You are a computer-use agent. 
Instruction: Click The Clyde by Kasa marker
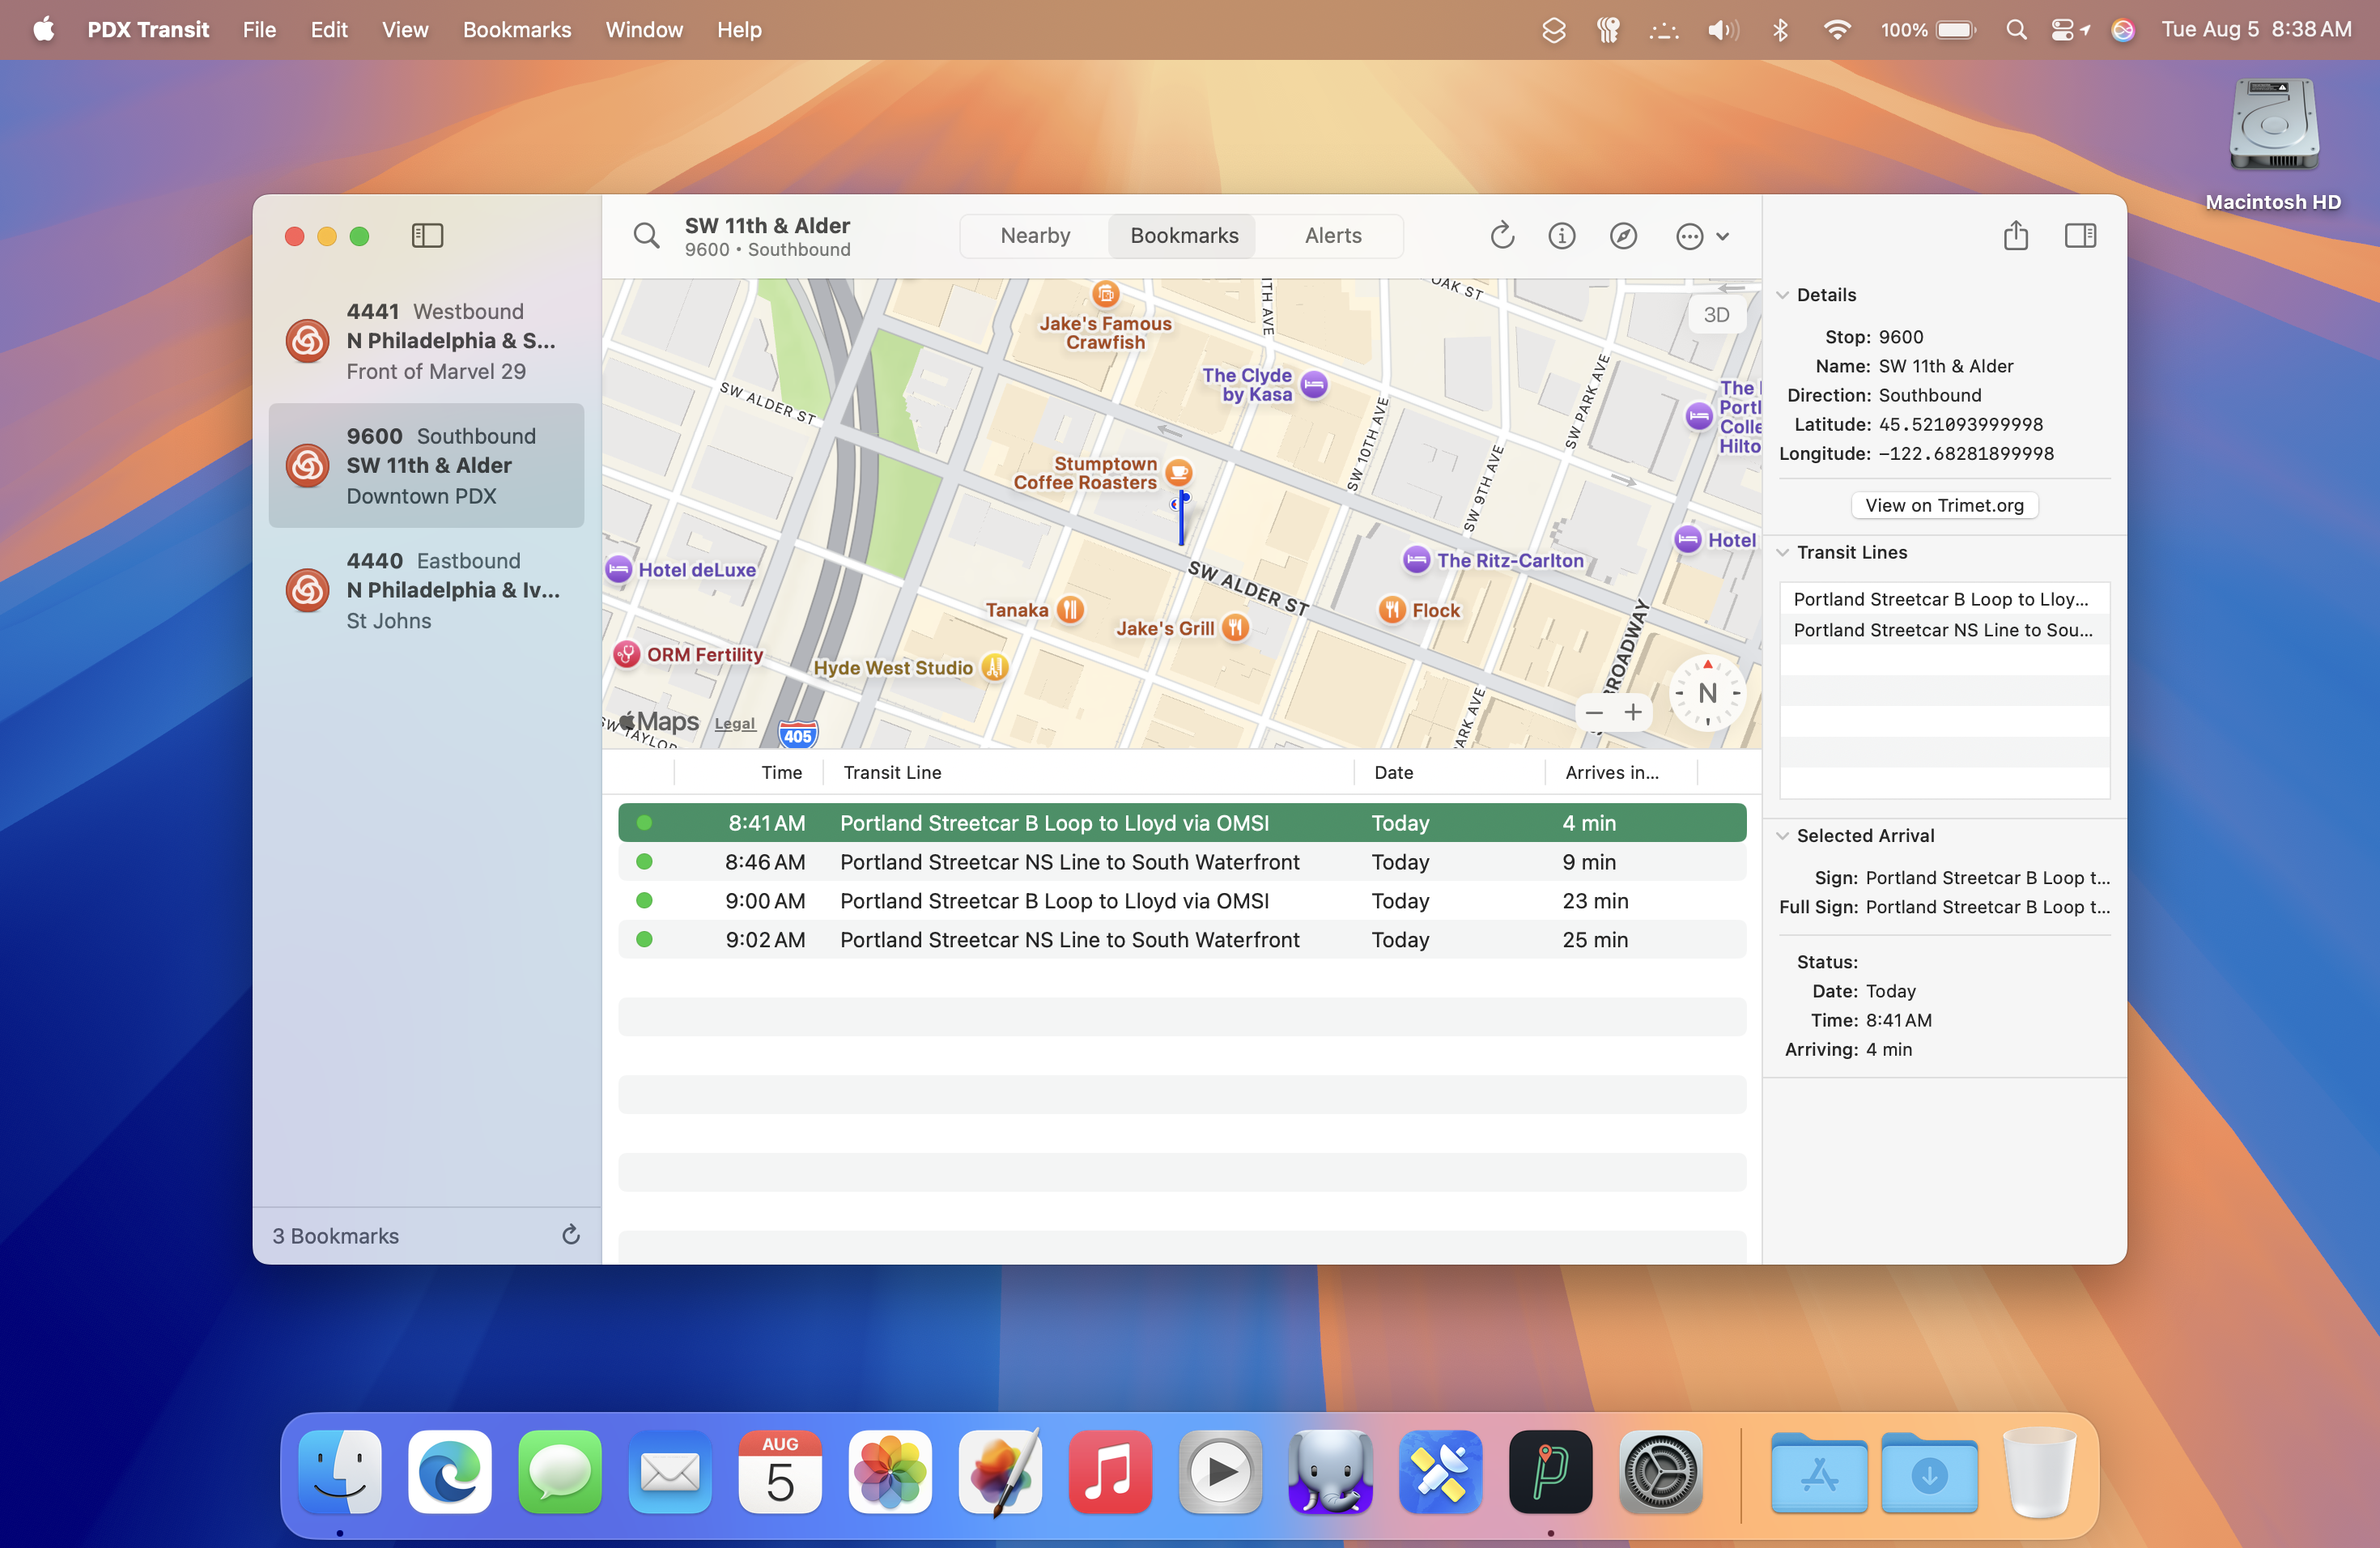coord(1314,384)
